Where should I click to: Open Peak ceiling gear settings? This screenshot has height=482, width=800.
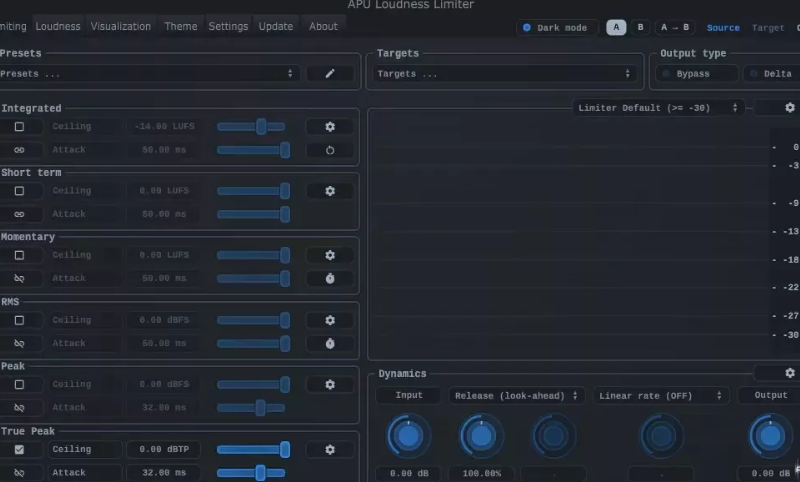(x=330, y=385)
